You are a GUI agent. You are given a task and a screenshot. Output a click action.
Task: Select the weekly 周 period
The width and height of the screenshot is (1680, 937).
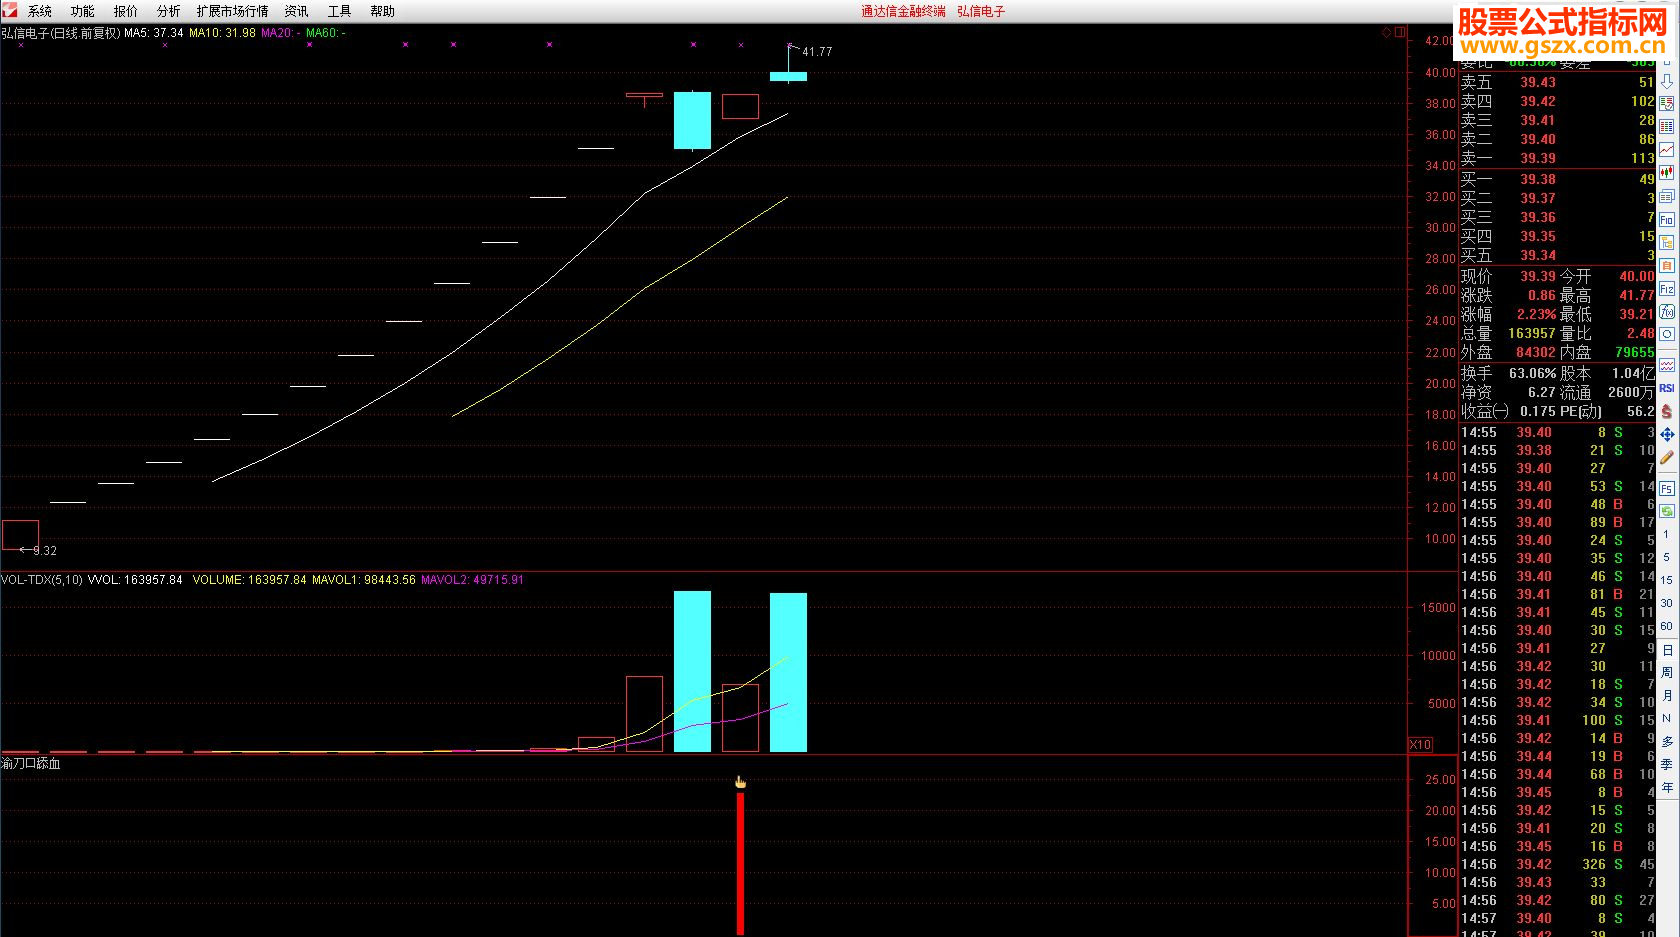click(x=1667, y=673)
